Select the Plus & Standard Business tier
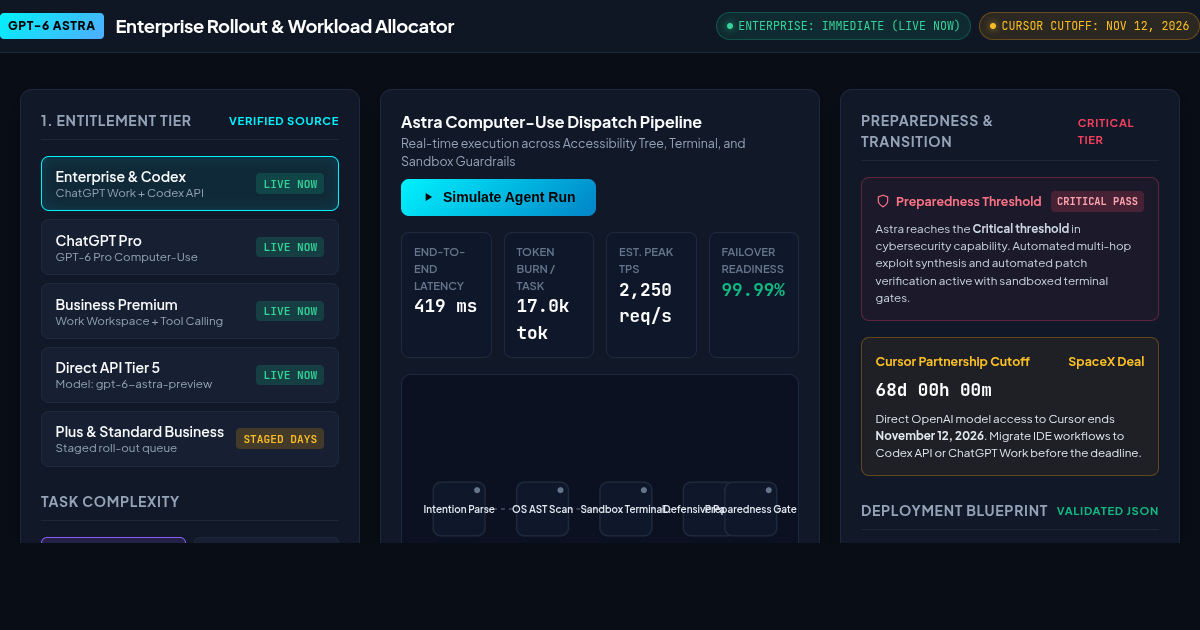 190,439
